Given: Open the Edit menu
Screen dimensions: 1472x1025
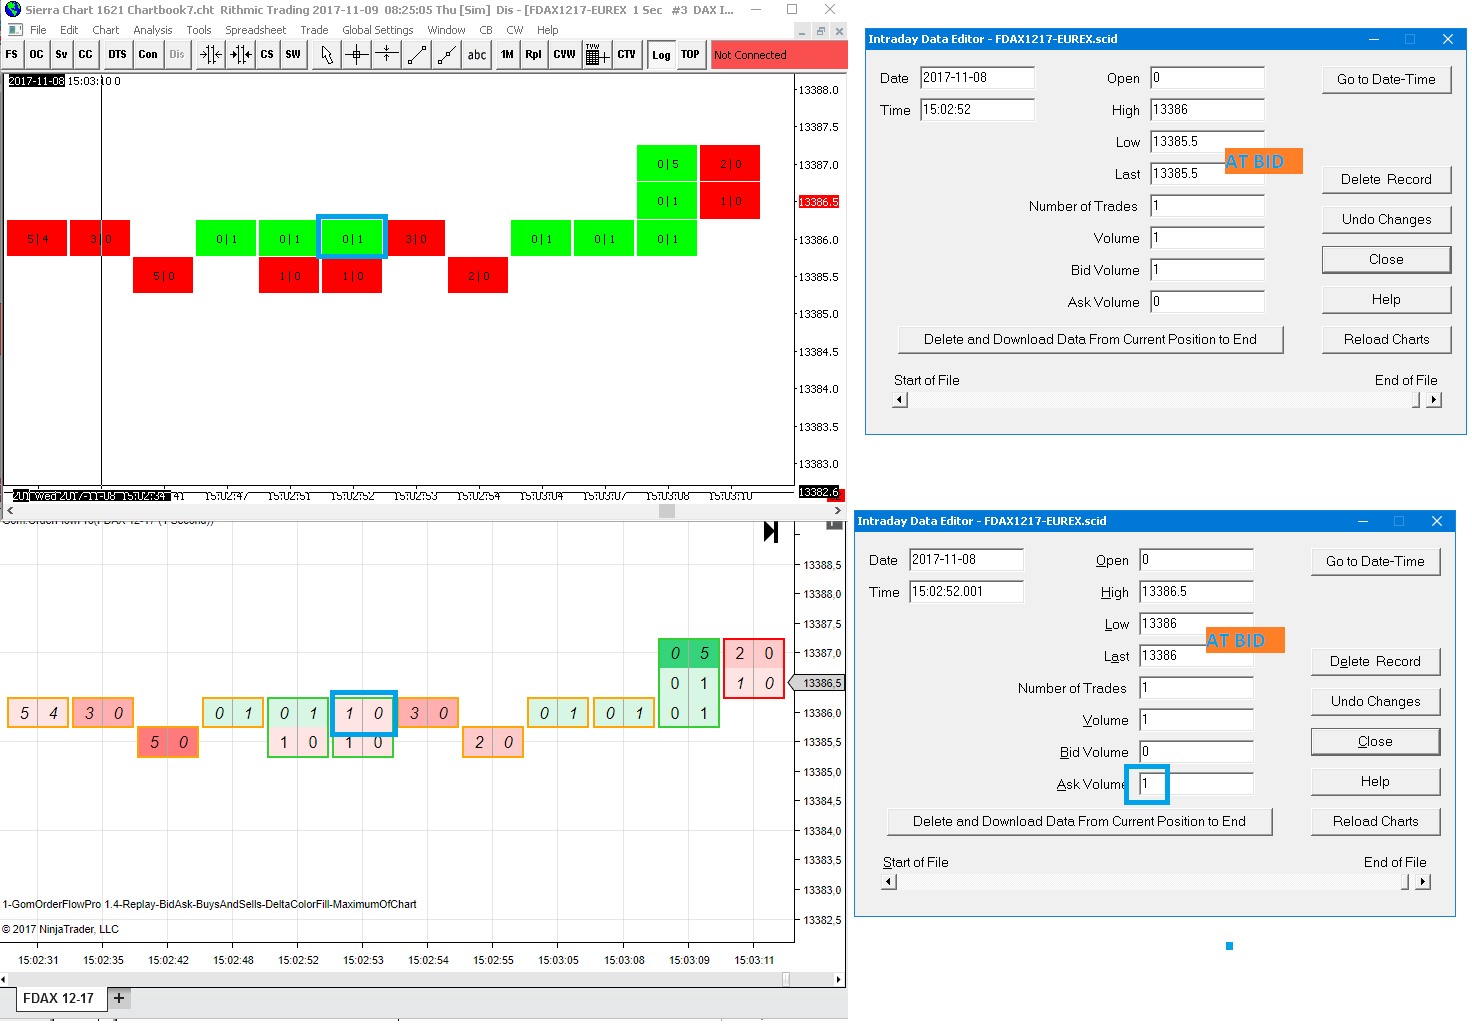Looking at the screenshot, I should click(x=69, y=30).
